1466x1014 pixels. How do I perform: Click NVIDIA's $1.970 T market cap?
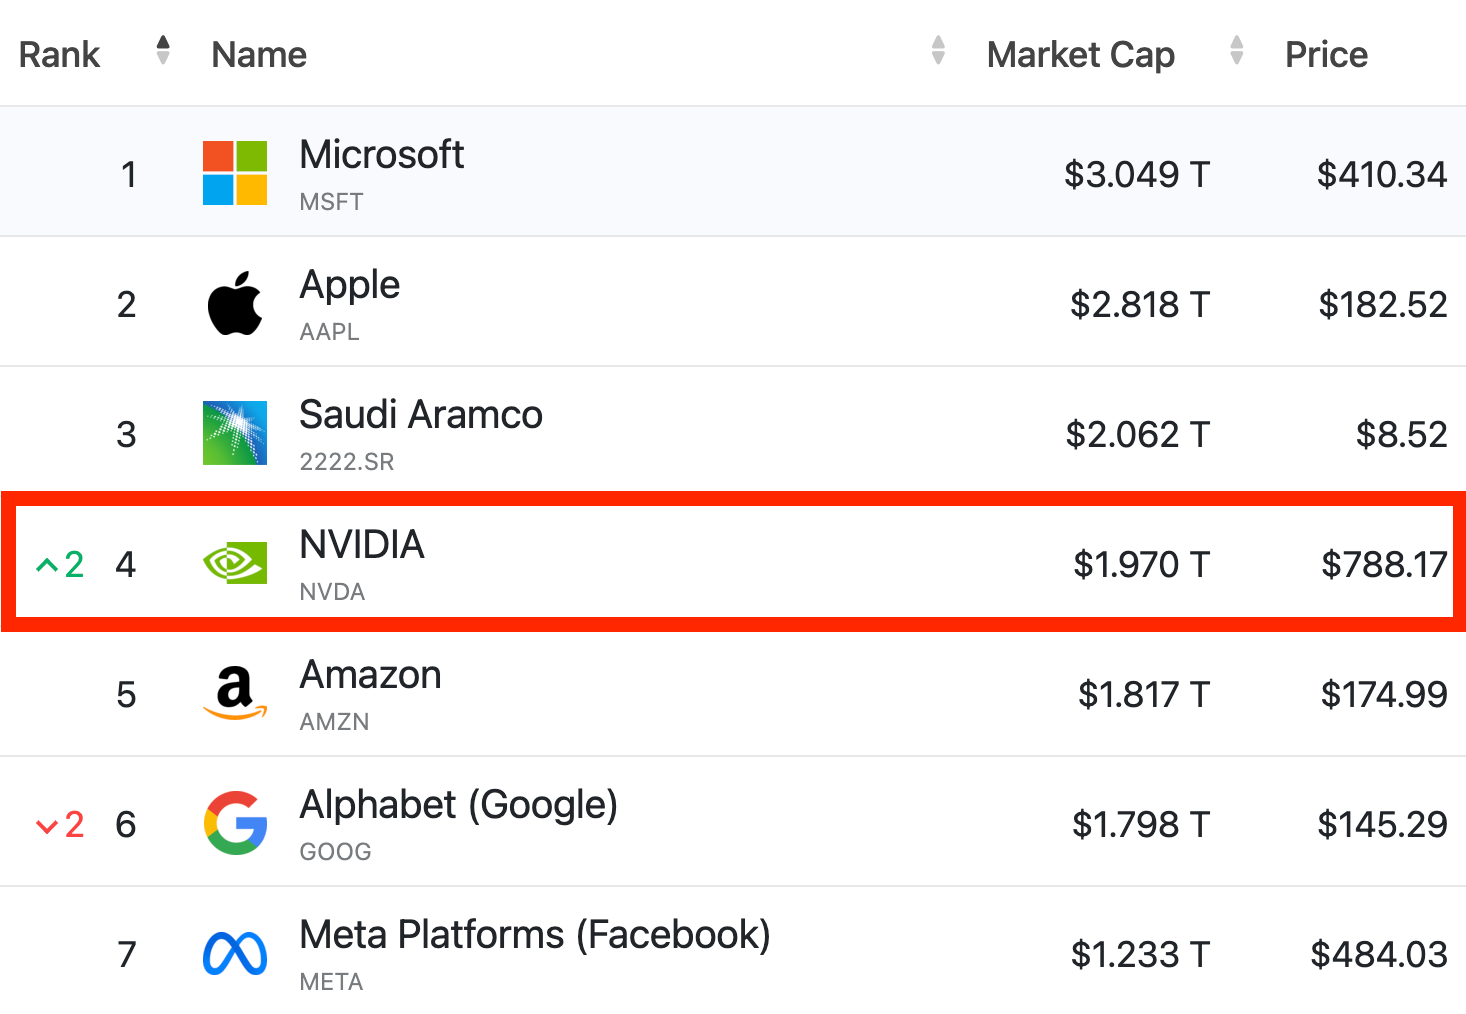[1141, 565]
